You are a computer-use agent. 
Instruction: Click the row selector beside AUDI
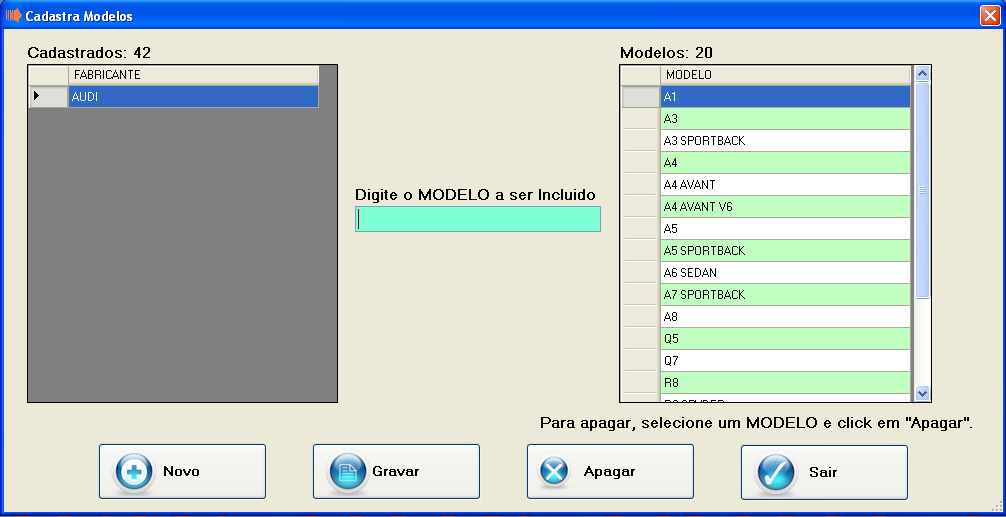pos(49,97)
